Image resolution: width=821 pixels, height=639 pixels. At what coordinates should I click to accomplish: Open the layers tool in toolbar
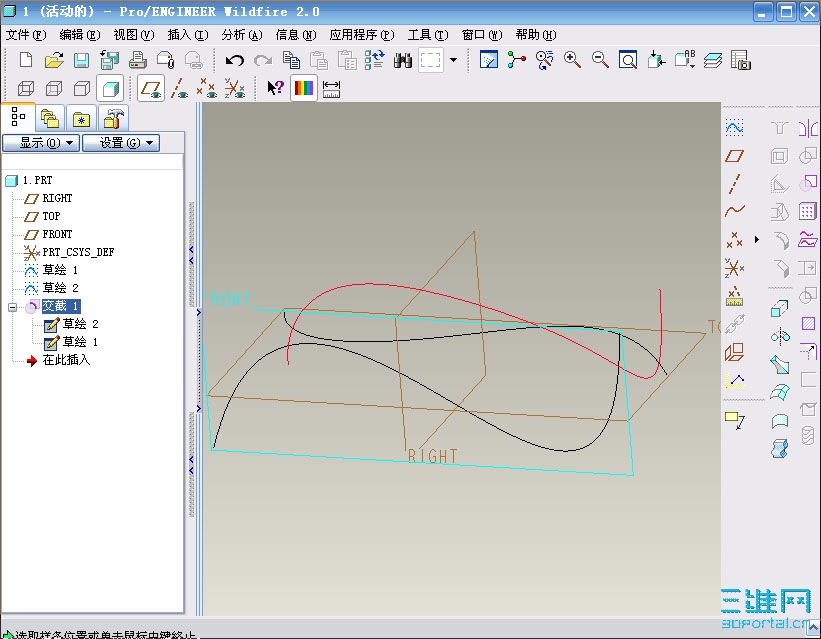[713, 60]
